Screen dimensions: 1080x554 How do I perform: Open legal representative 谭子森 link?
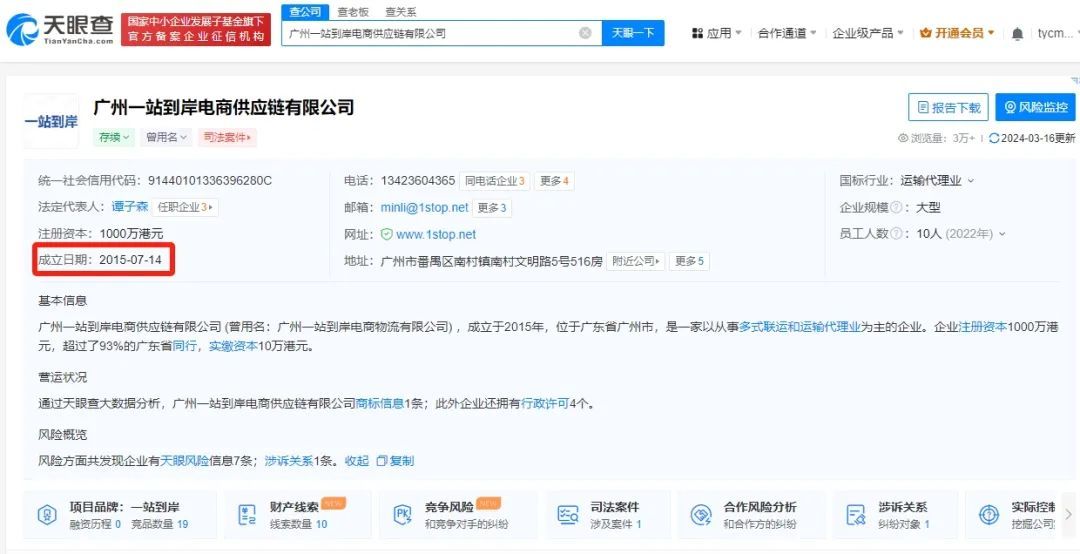point(130,207)
